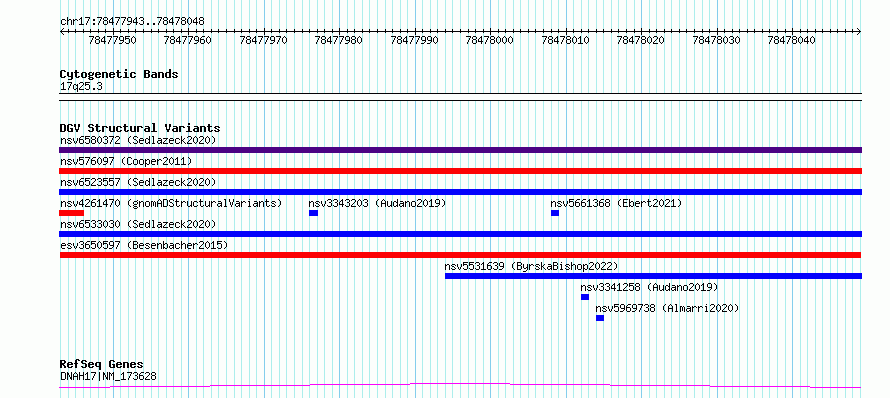Screen dimensions: 890x398
Task: Click ruler position 78477980
Action: (x=339, y=40)
